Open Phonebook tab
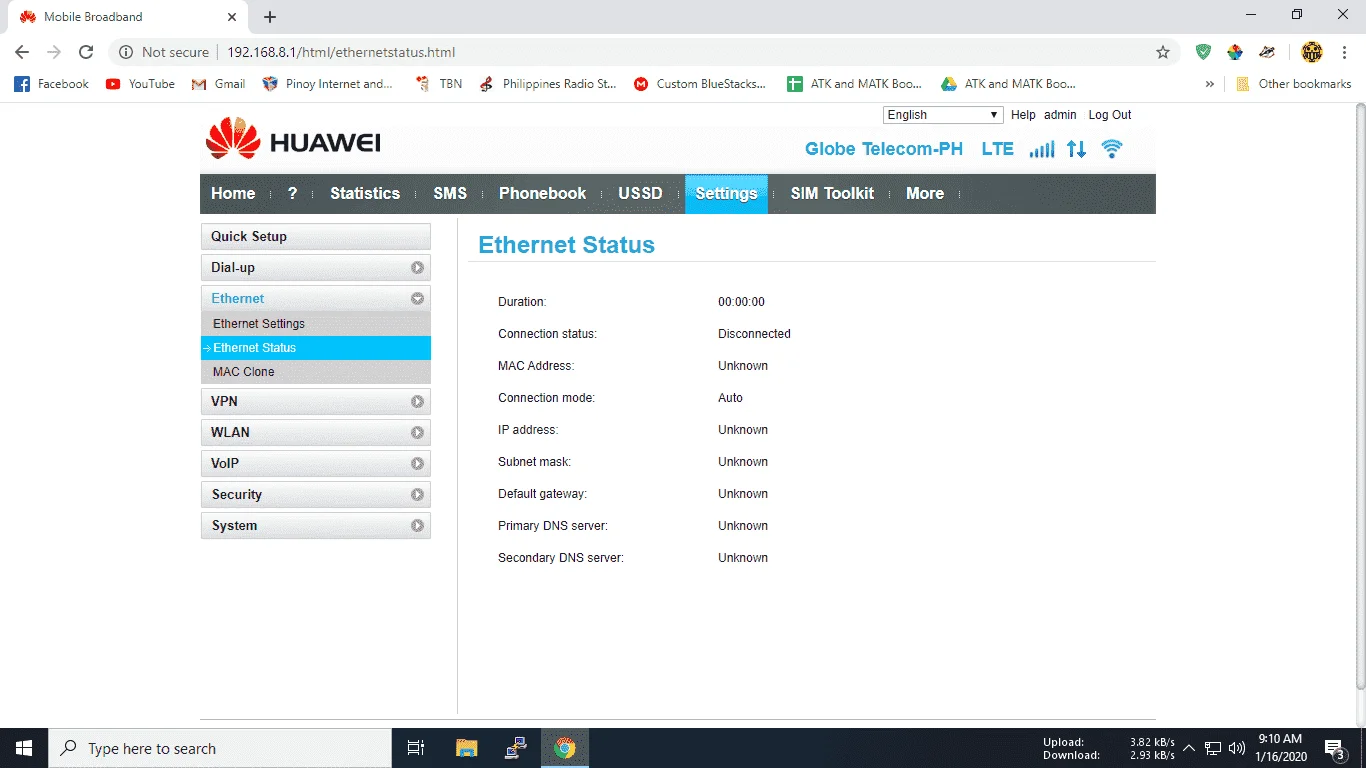This screenshot has width=1366, height=768. (543, 194)
